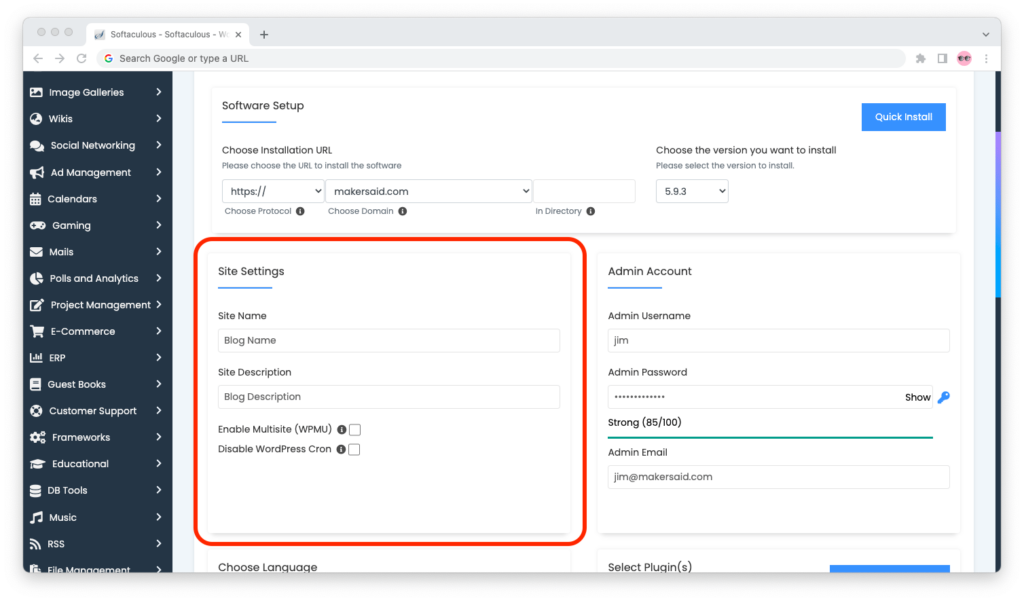1024x601 pixels.
Task: Click the Educational graduation cap icon
Action: pyautogui.click(x=38, y=464)
